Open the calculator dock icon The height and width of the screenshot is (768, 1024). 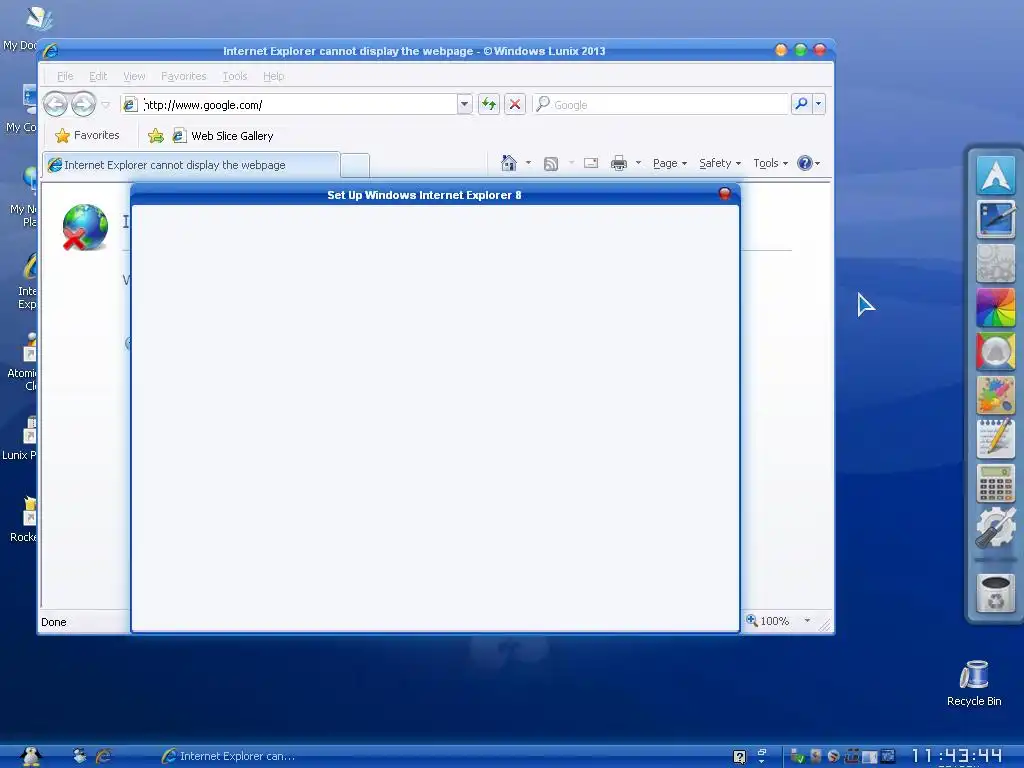[x=995, y=483]
